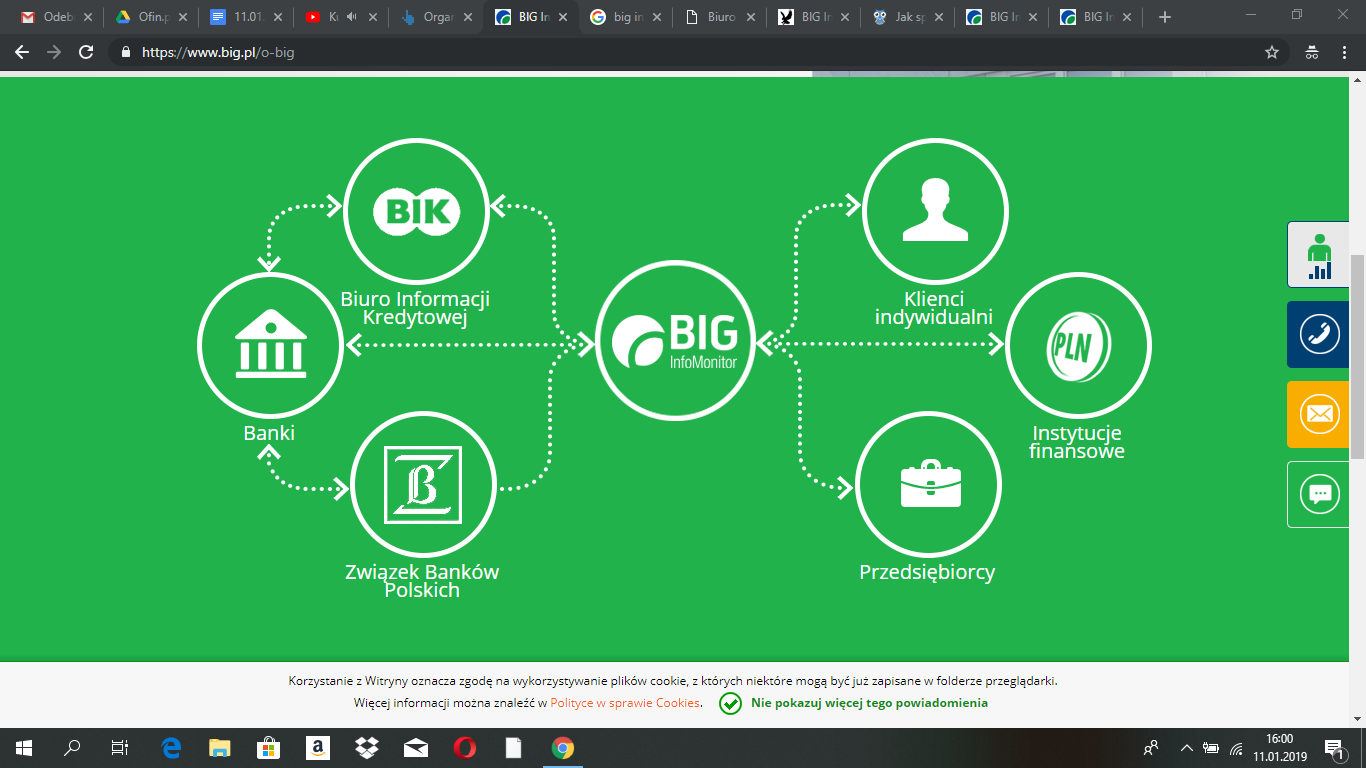Image resolution: width=1366 pixels, height=768 pixels.
Task: Mute the YouTube tab speaker icon
Action: [351, 17]
